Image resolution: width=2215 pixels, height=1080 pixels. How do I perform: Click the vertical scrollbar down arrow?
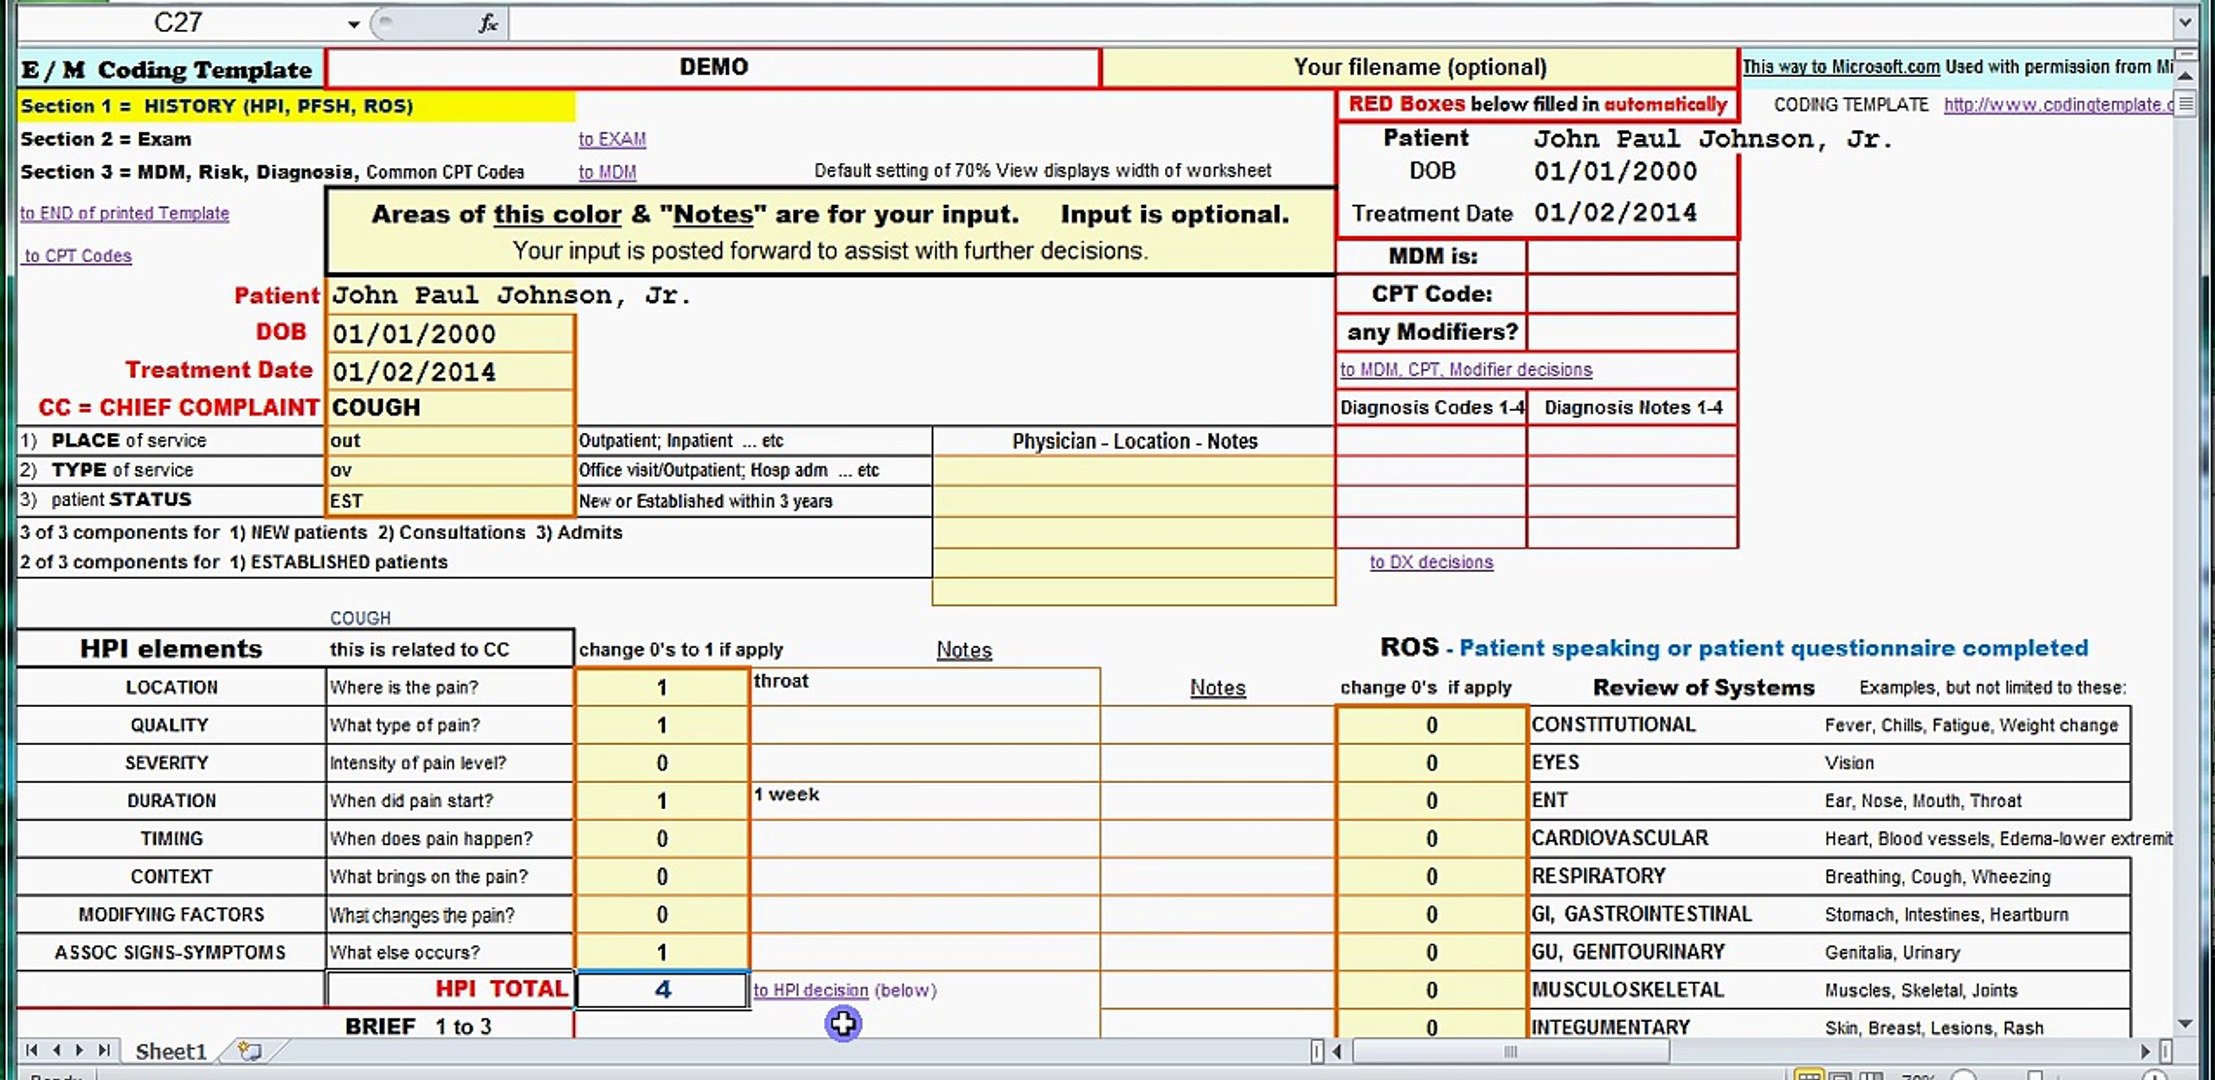click(2185, 1024)
